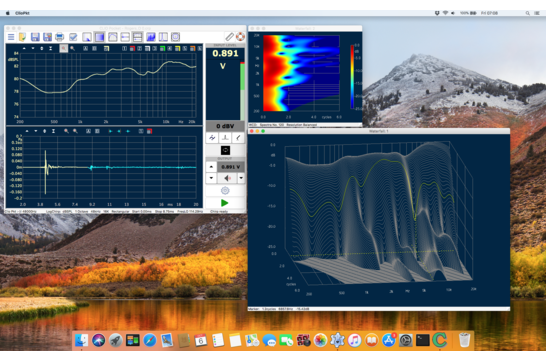Screen dimensions: 546x360
Task: Toggle overlay 3 on upper graph
Action: click(x=154, y=48)
